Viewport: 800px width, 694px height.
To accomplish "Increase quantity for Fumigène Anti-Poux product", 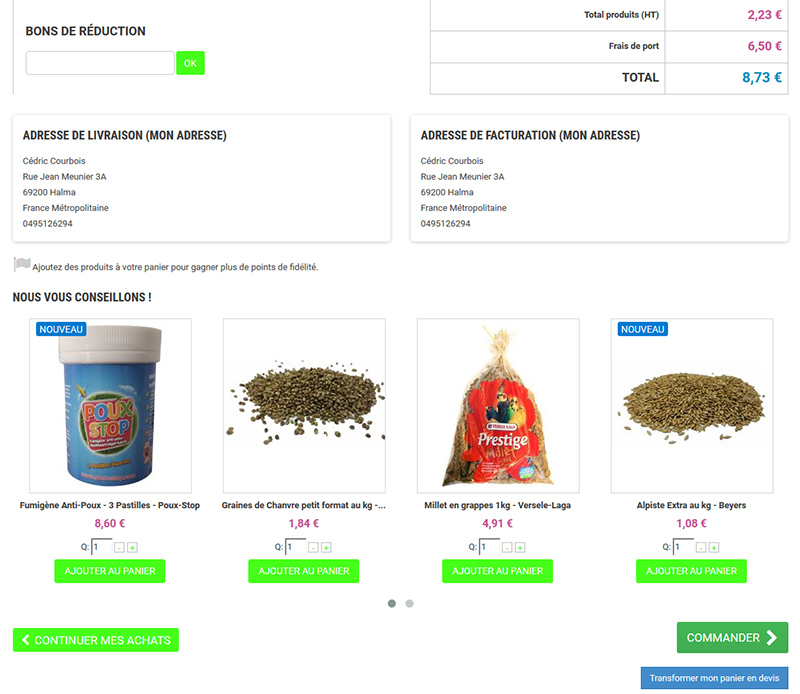I will [x=132, y=548].
